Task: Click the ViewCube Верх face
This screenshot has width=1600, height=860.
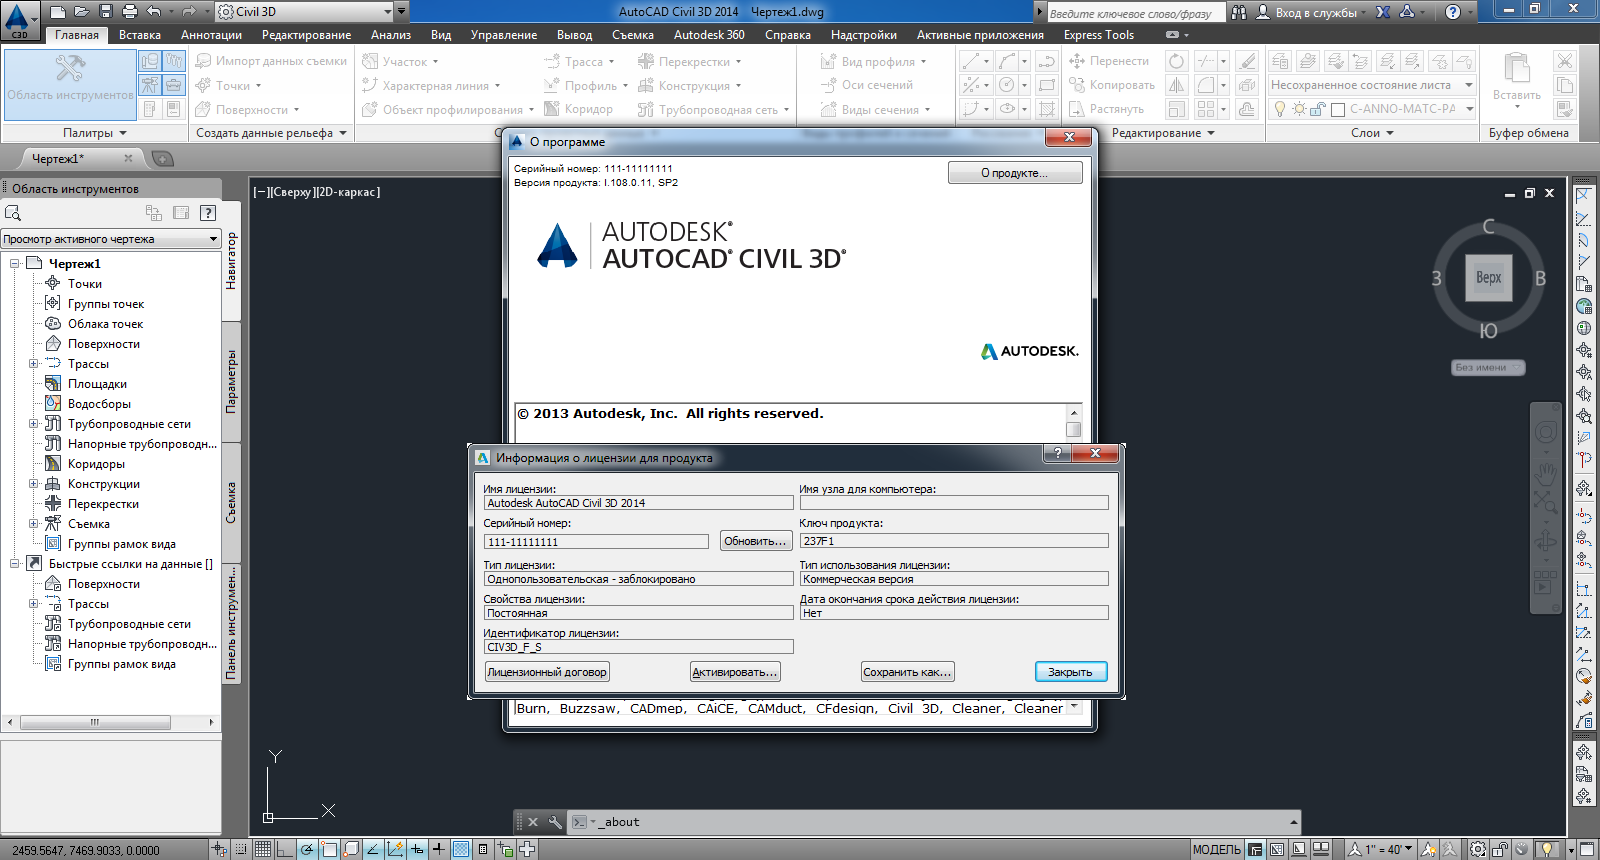Action: tap(1488, 277)
